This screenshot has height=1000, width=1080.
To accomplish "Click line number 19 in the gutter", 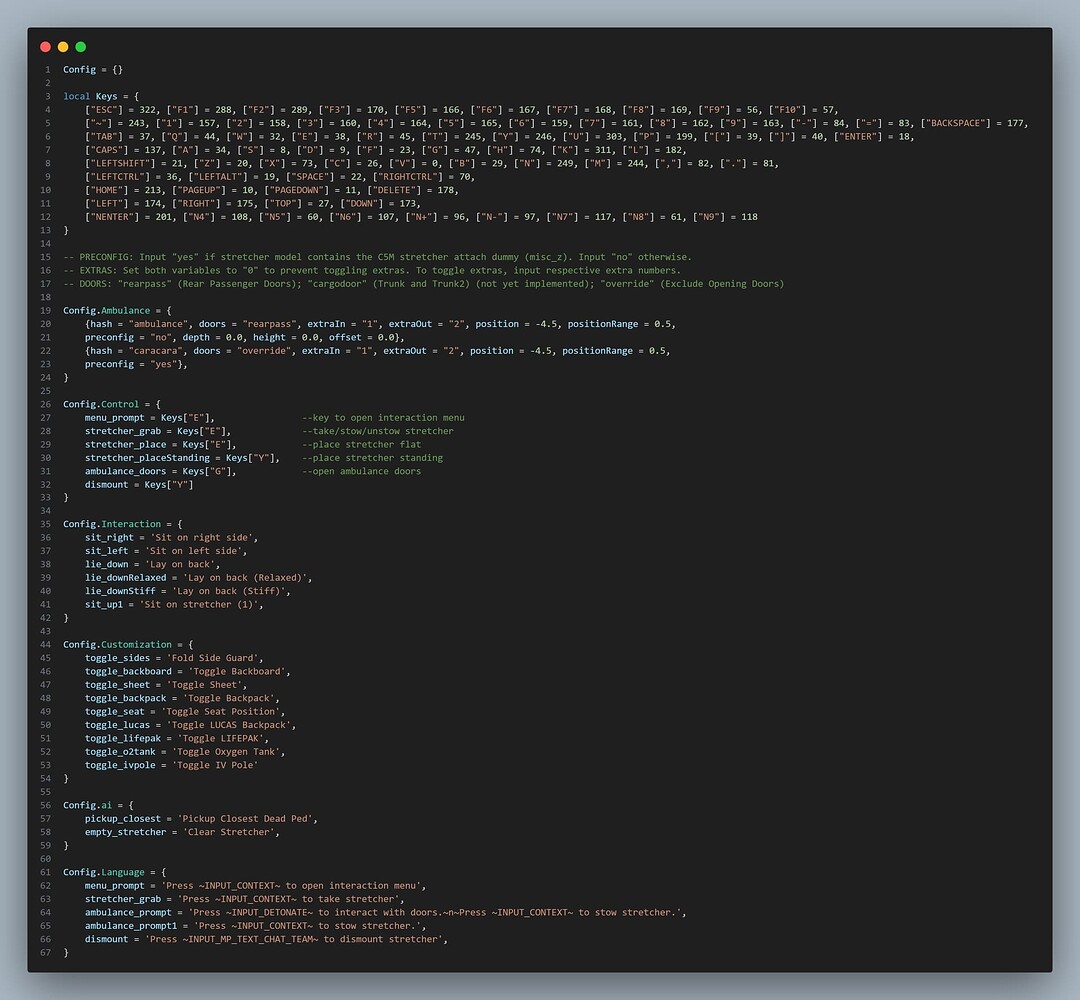I will pyautogui.click(x=44, y=310).
